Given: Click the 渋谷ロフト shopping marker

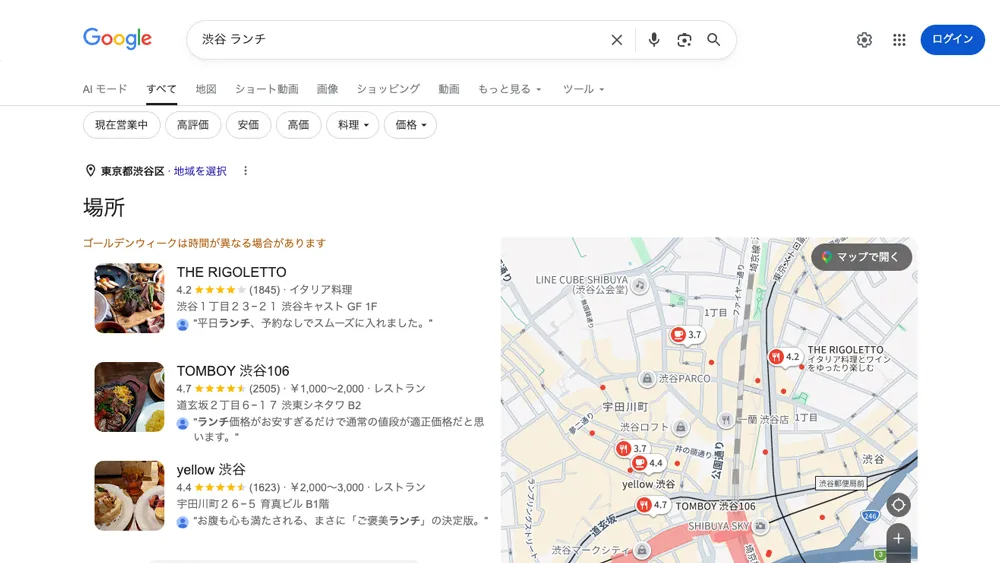Looking at the screenshot, I should [x=680, y=427].
